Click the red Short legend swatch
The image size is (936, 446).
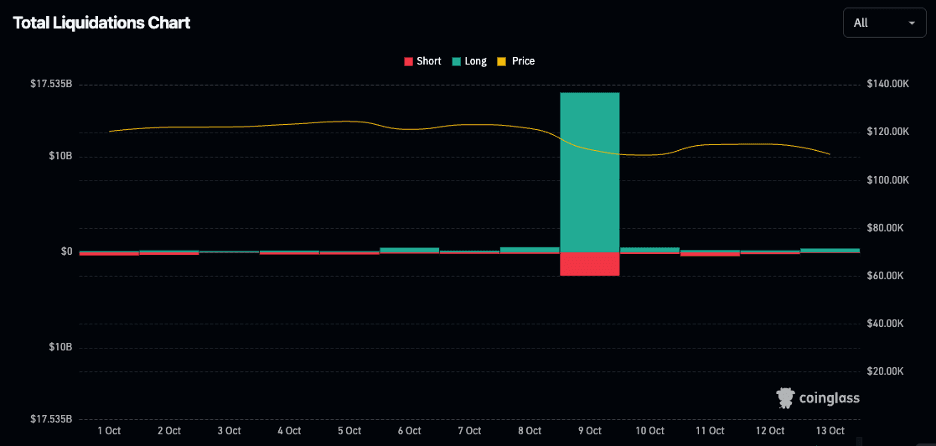(x=408, y=61)
